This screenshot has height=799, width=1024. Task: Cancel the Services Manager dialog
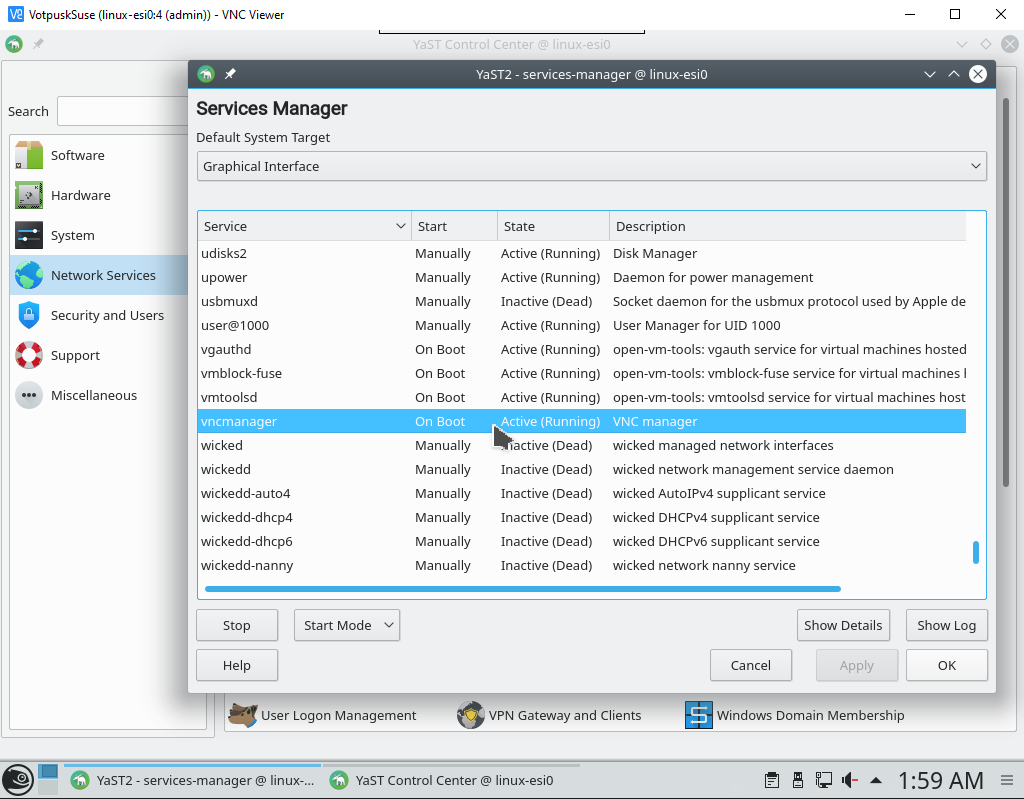click(751, 665)
